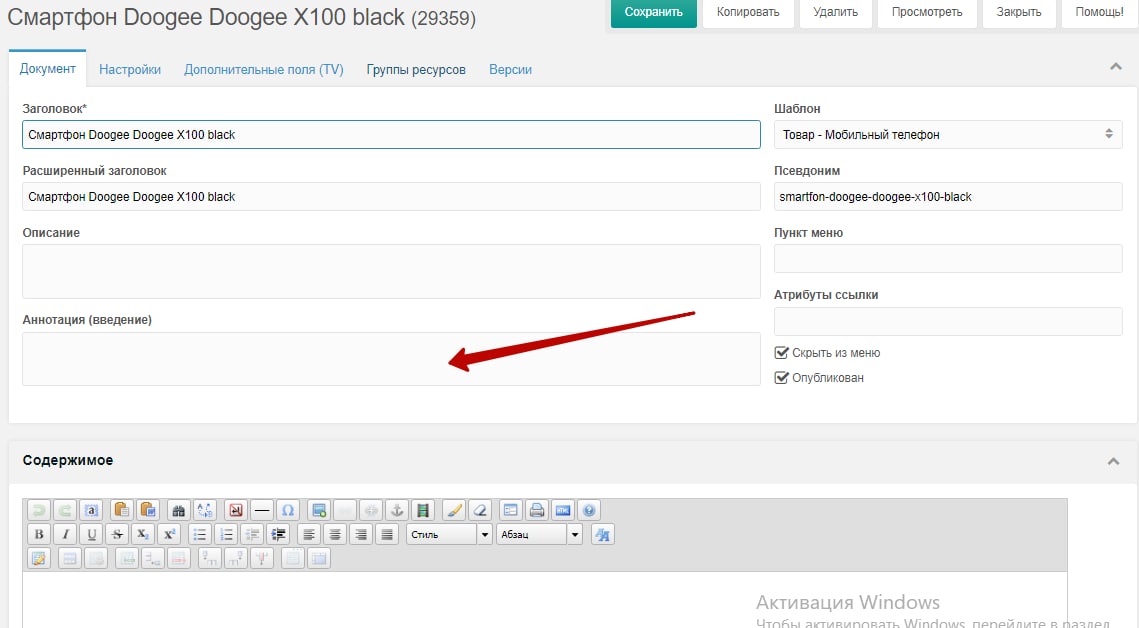Click the 'Помощь!' button
1139x628 pixels.
pyautogui.click(x=1100, y=12)
